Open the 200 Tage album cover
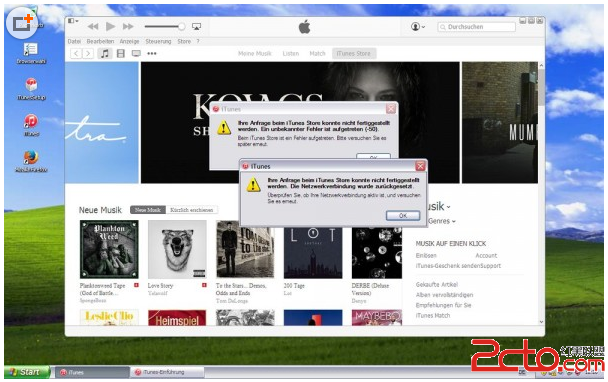 (313, 252)
